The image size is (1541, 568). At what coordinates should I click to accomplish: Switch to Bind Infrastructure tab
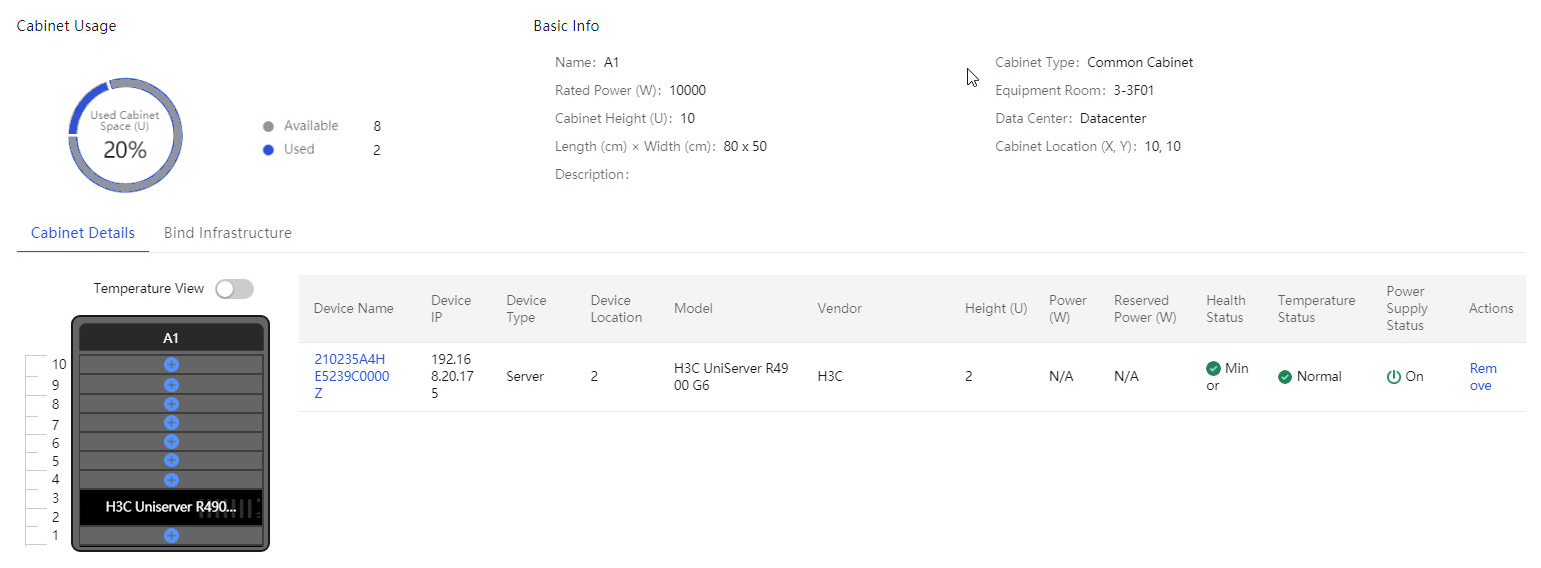pos(228,233)
